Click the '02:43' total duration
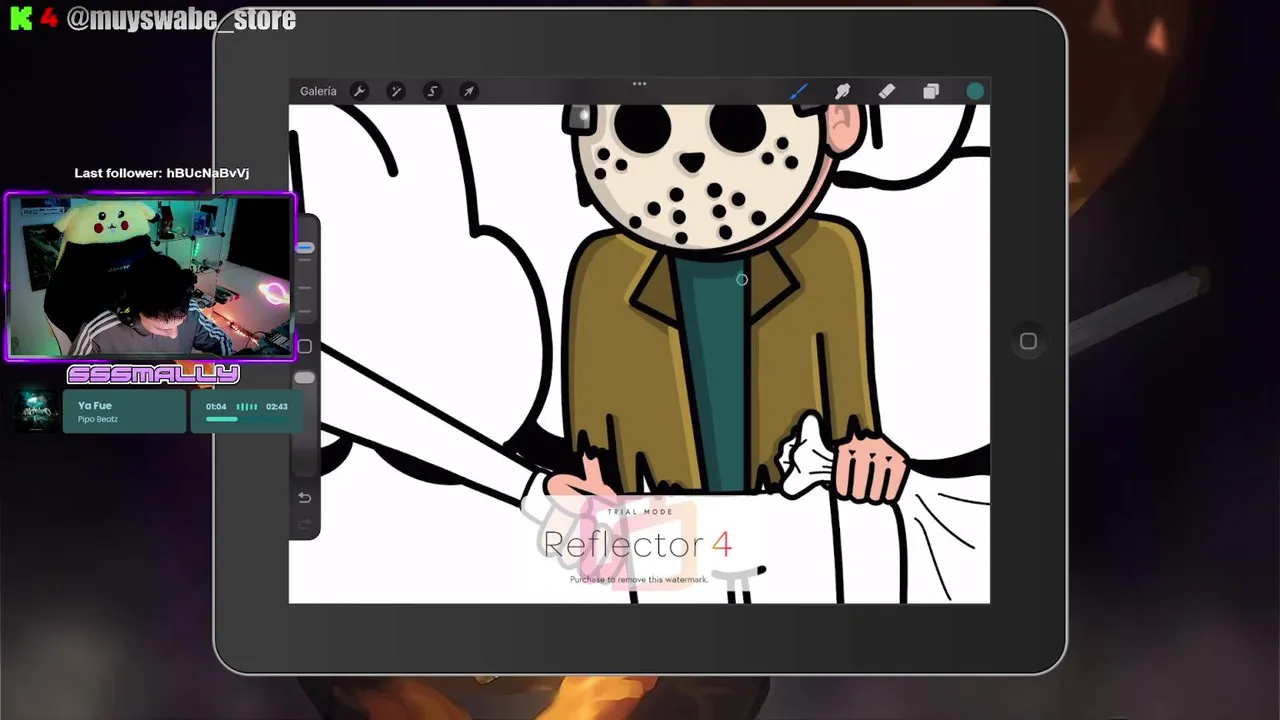Screen dimensions: 1280x720 (x=276, y=406)
